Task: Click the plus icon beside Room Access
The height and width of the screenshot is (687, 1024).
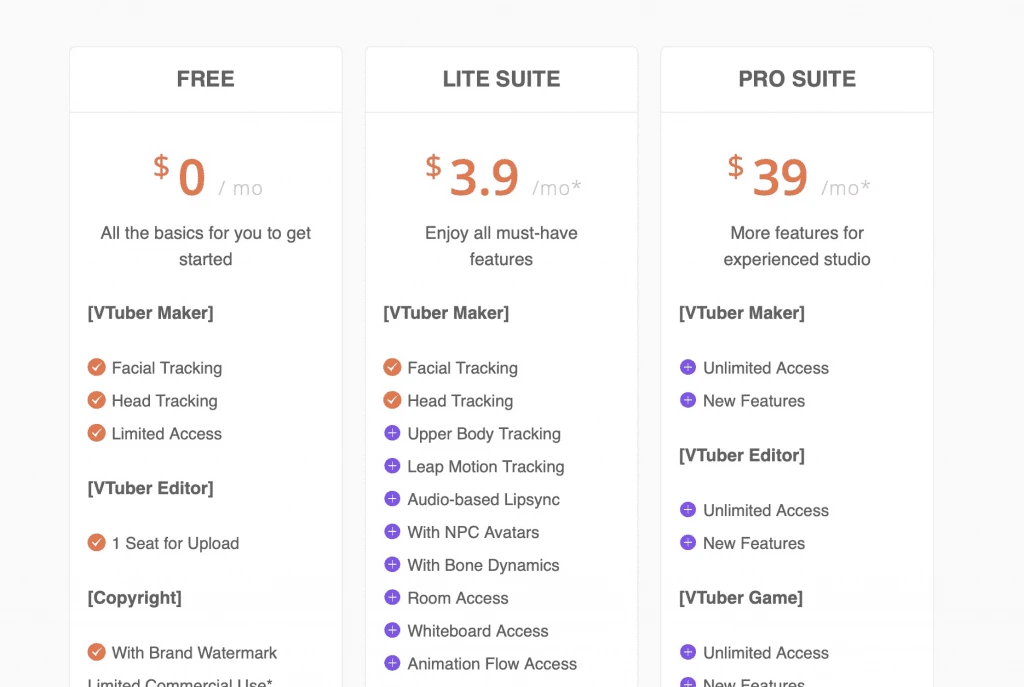Action: click(392, 598)
